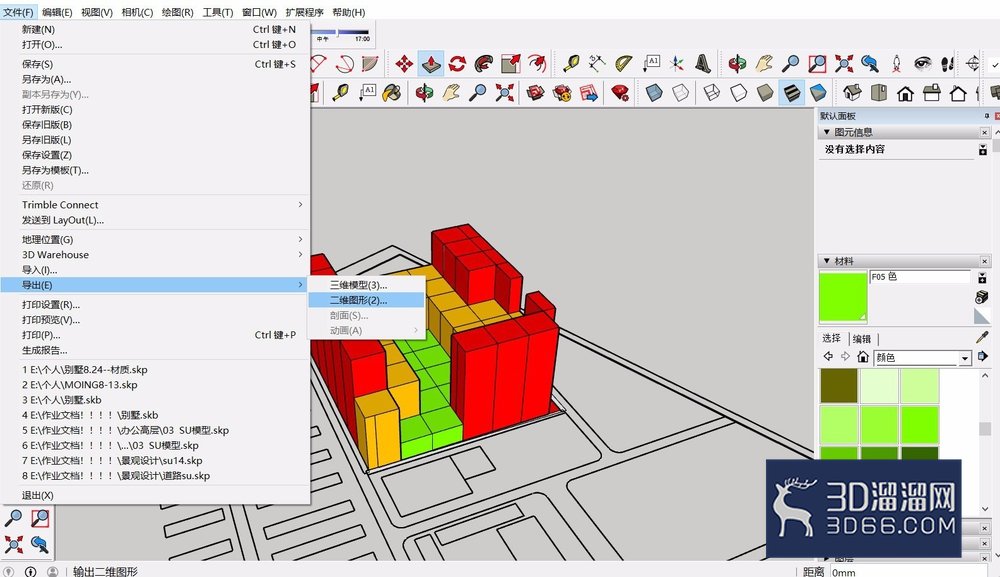Pick the dark olive color swatch
Image resolution: width=1000 pixels, height=577 pixels.
[x=839, y=386]
